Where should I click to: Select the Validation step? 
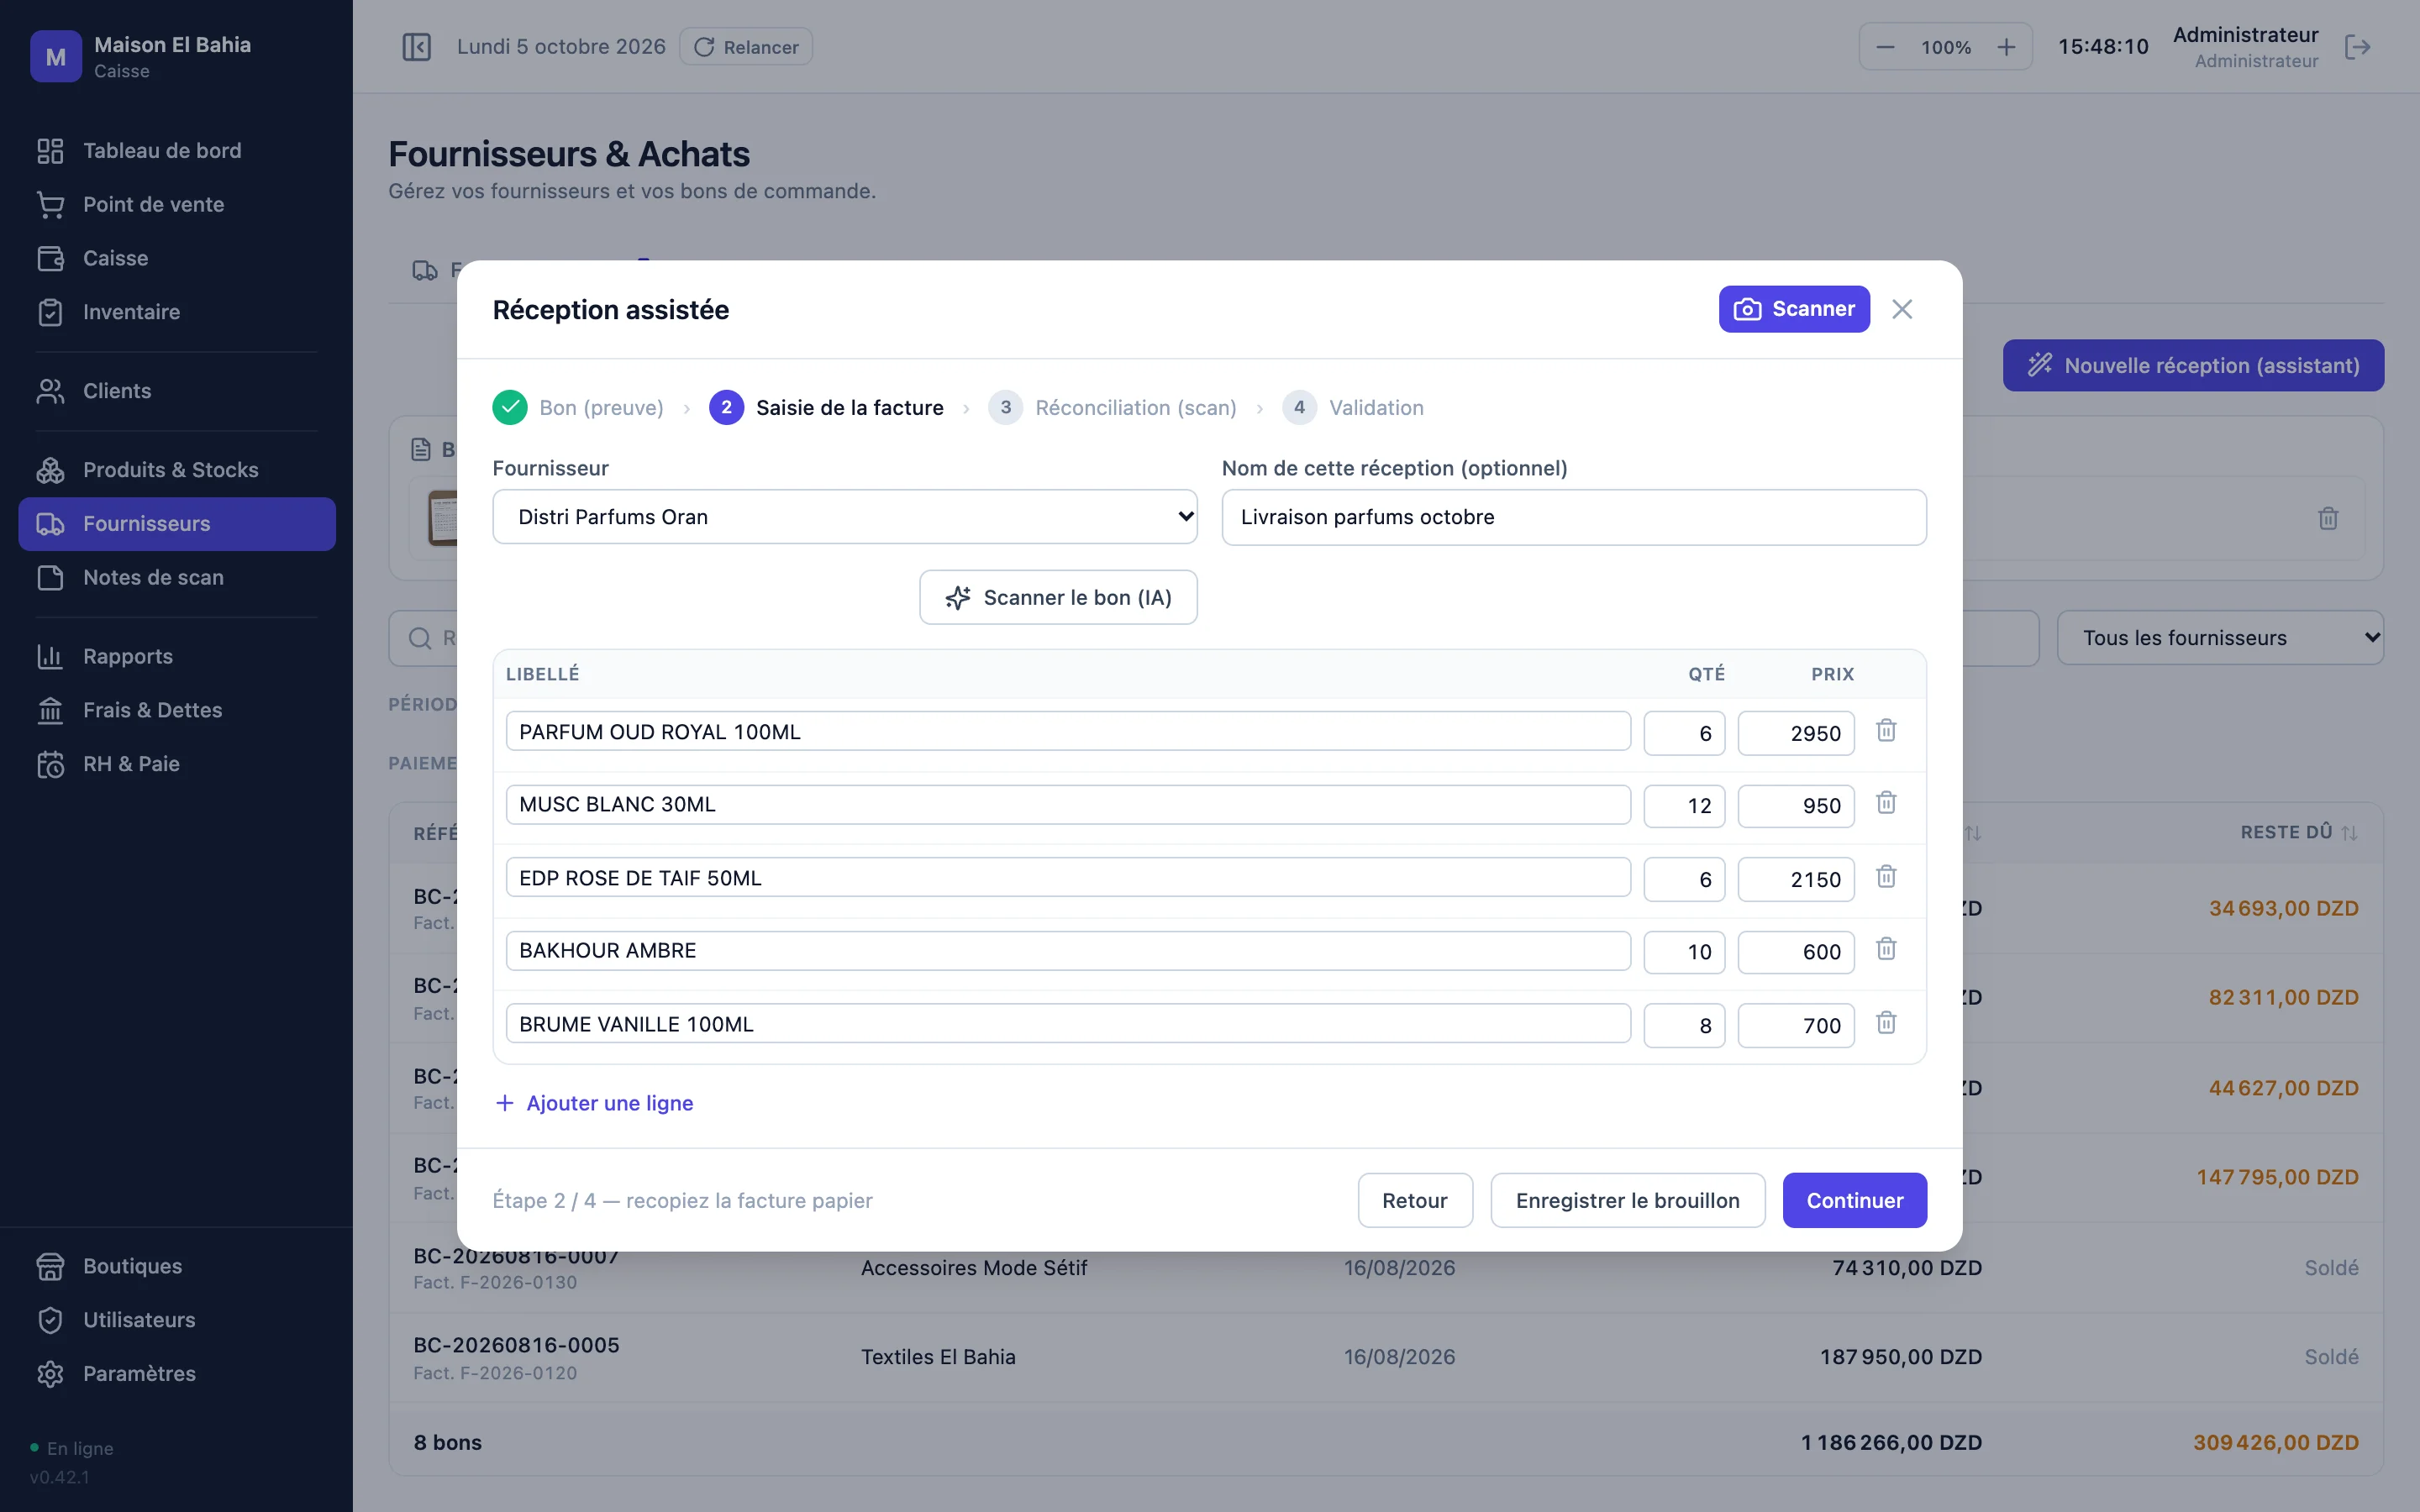pos(1353,407)
